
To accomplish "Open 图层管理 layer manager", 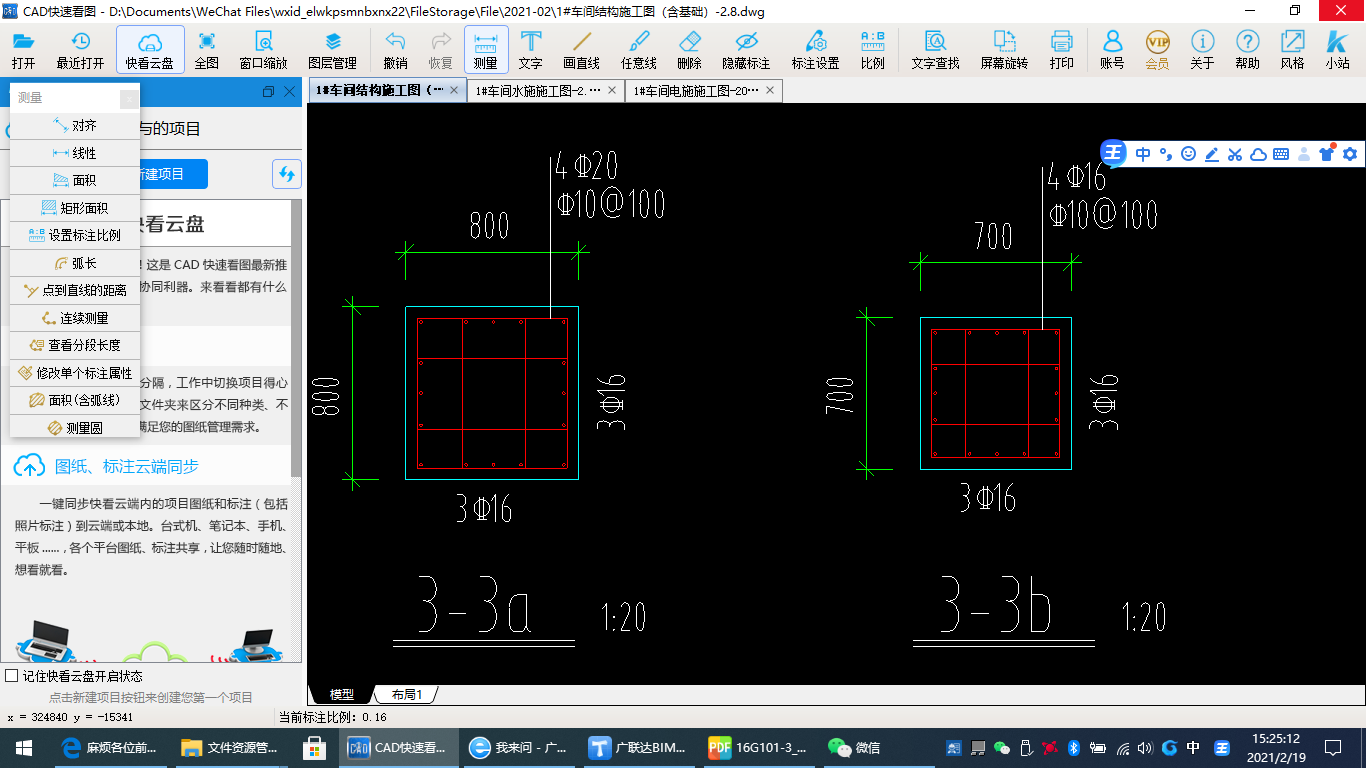I will [x=333, y=50].
